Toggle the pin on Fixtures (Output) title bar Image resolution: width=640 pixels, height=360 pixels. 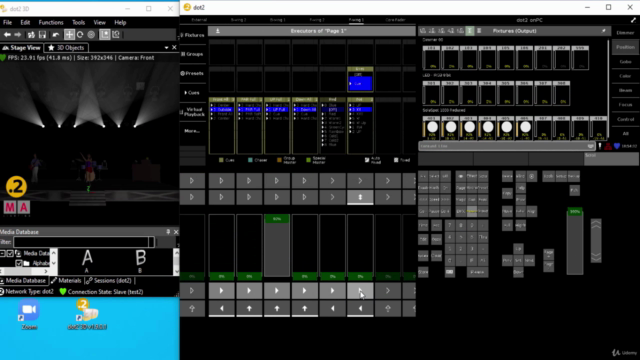point(604,31)
